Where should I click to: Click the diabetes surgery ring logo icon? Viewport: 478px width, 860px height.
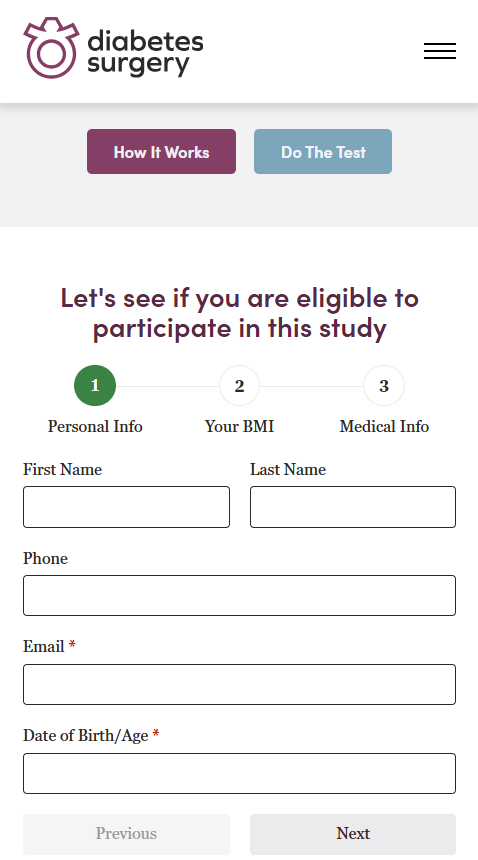coord(51,48)
